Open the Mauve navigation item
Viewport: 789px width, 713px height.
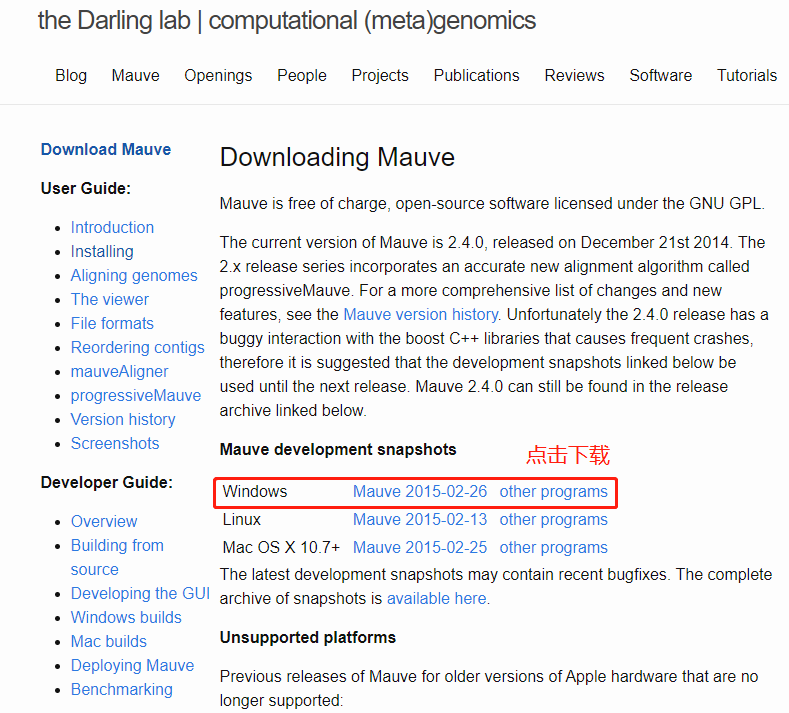[x=135, y=75]
